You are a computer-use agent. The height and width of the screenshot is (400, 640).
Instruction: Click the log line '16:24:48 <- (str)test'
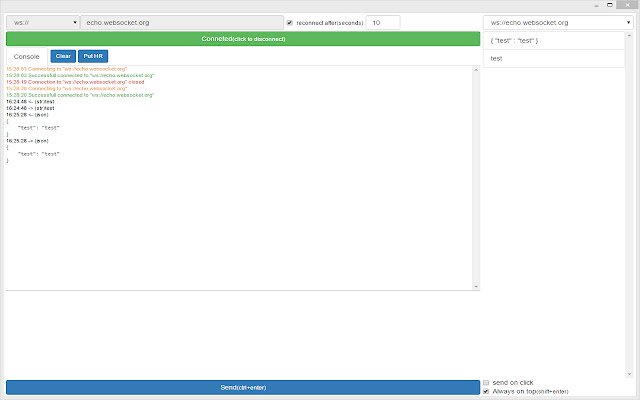[x=30, y=102]
